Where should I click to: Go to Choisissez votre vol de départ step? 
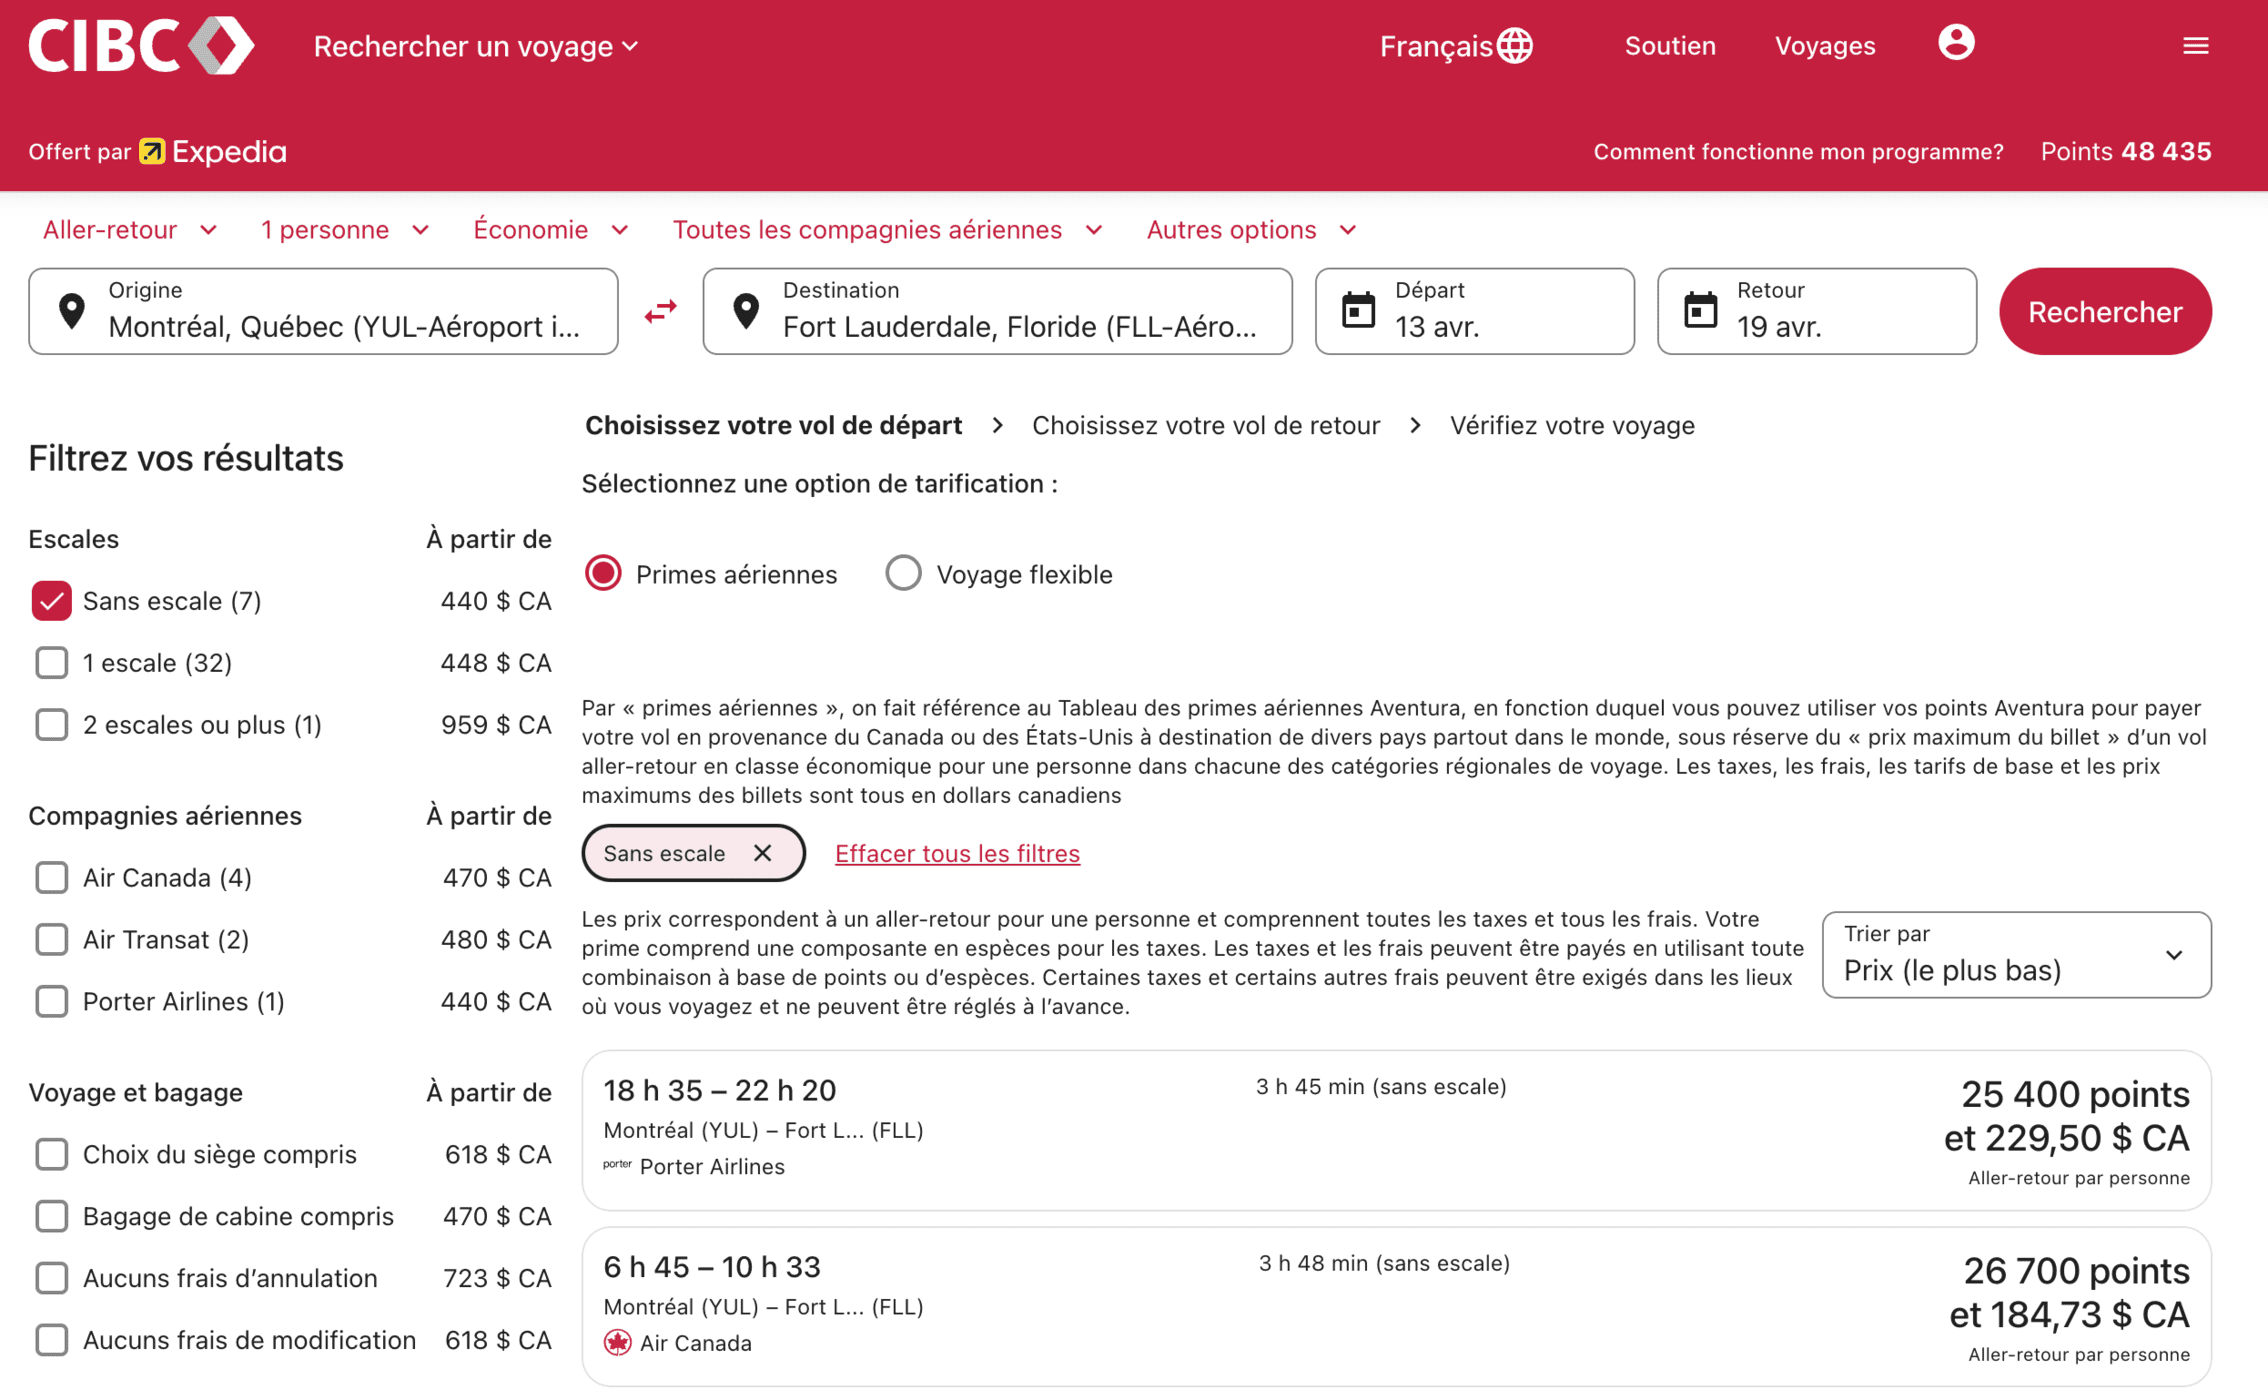point(773,426)
